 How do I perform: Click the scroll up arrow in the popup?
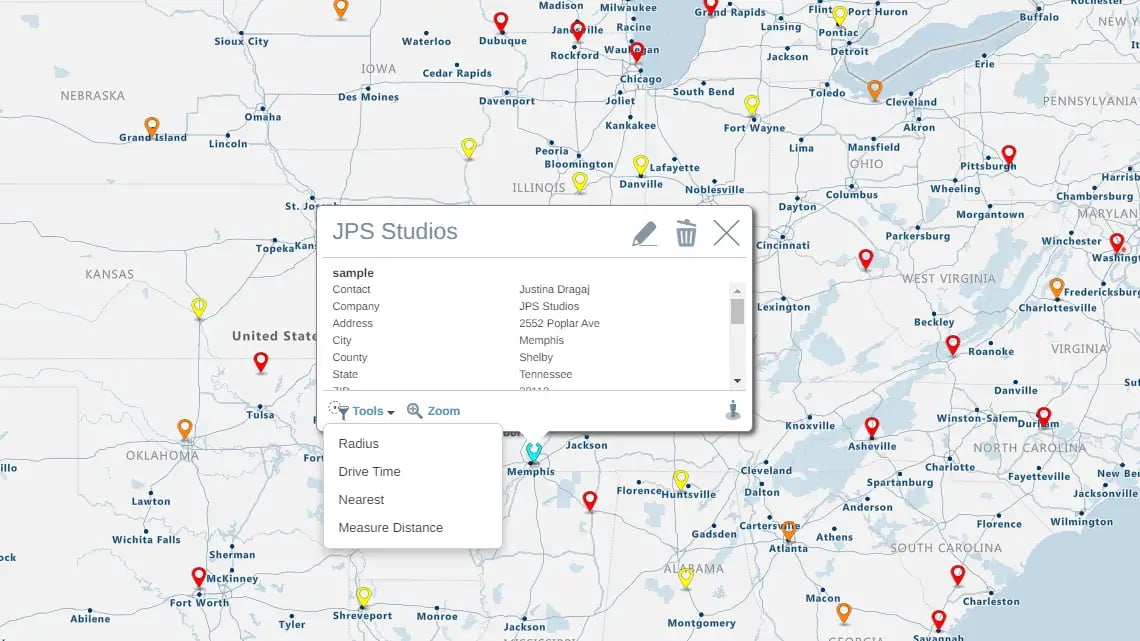coord(737,291)
